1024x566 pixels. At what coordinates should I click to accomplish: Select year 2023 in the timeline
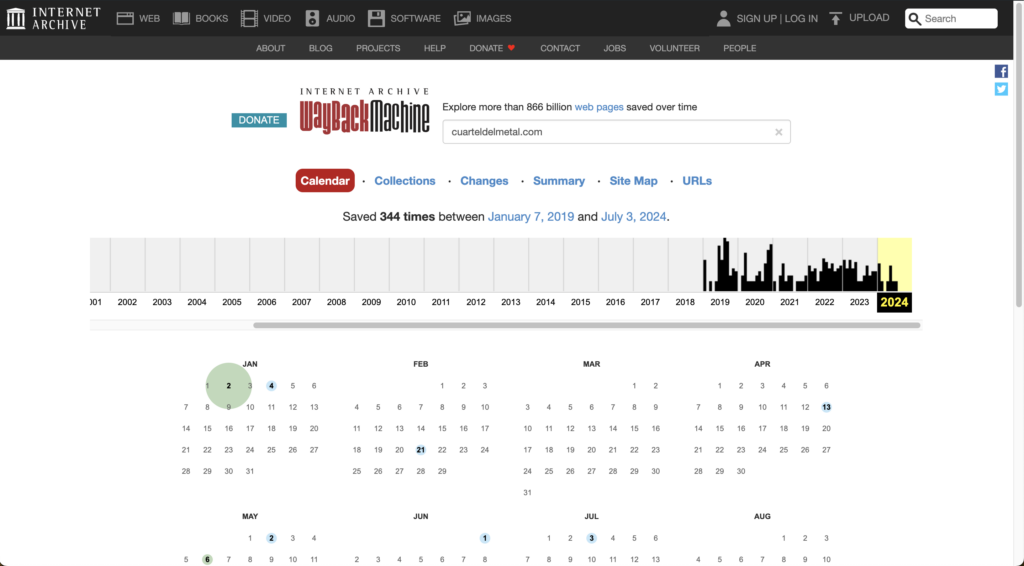859,302
